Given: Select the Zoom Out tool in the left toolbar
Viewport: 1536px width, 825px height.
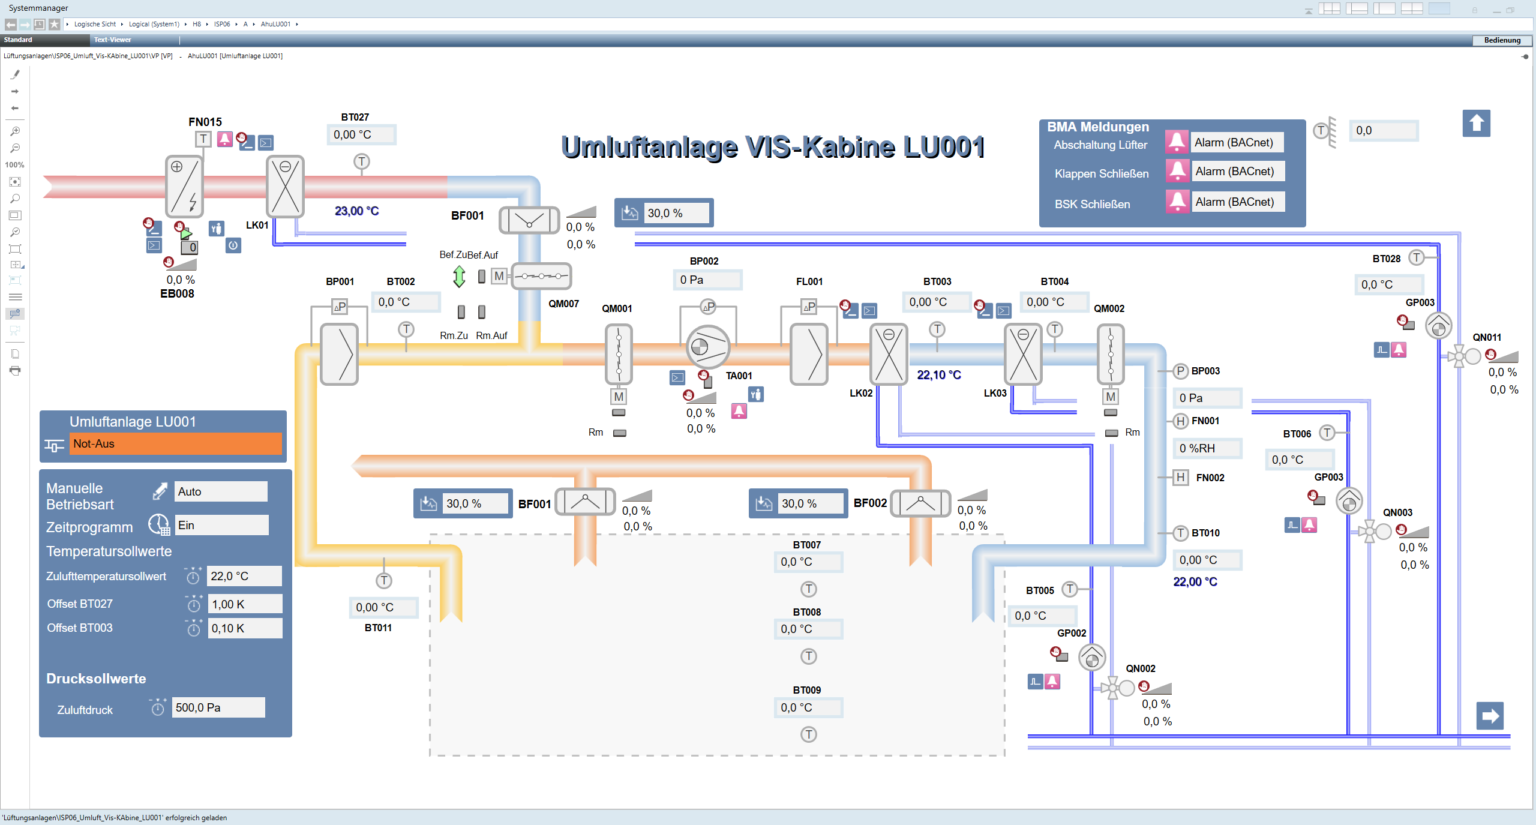Looking at the screenshot, I should pos(14,148).
